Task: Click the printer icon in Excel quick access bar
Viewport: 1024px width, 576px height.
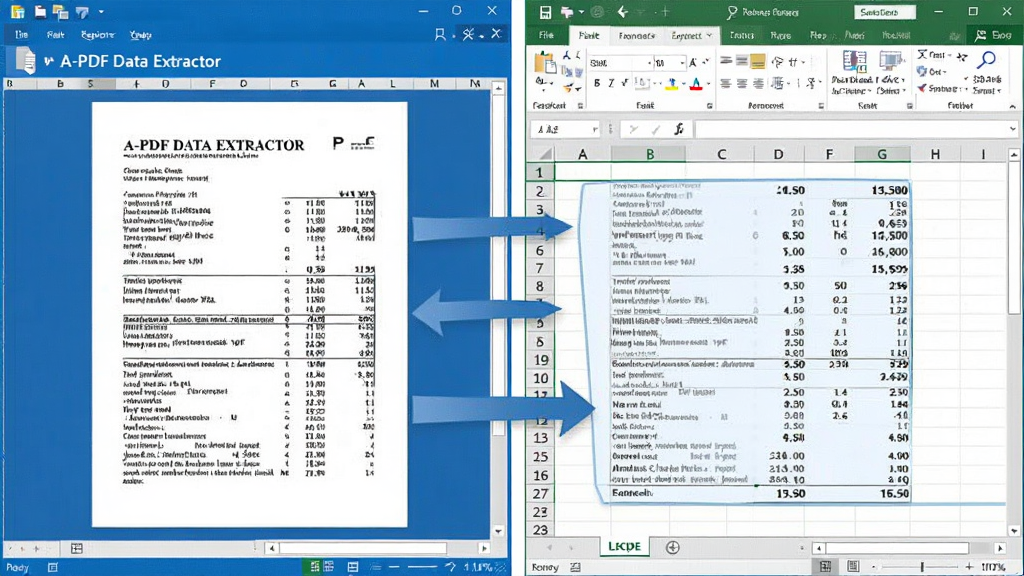Action: tap(567, 12)
